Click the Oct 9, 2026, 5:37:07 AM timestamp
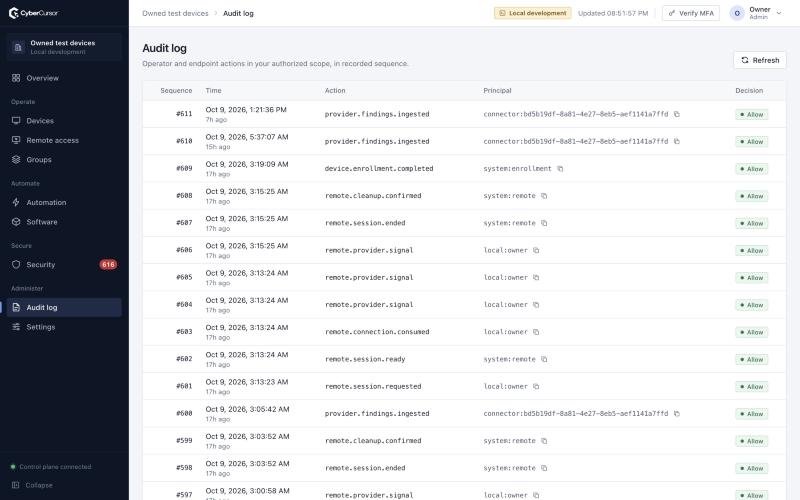Screen dimensions: 800x500 coord(247,137)
